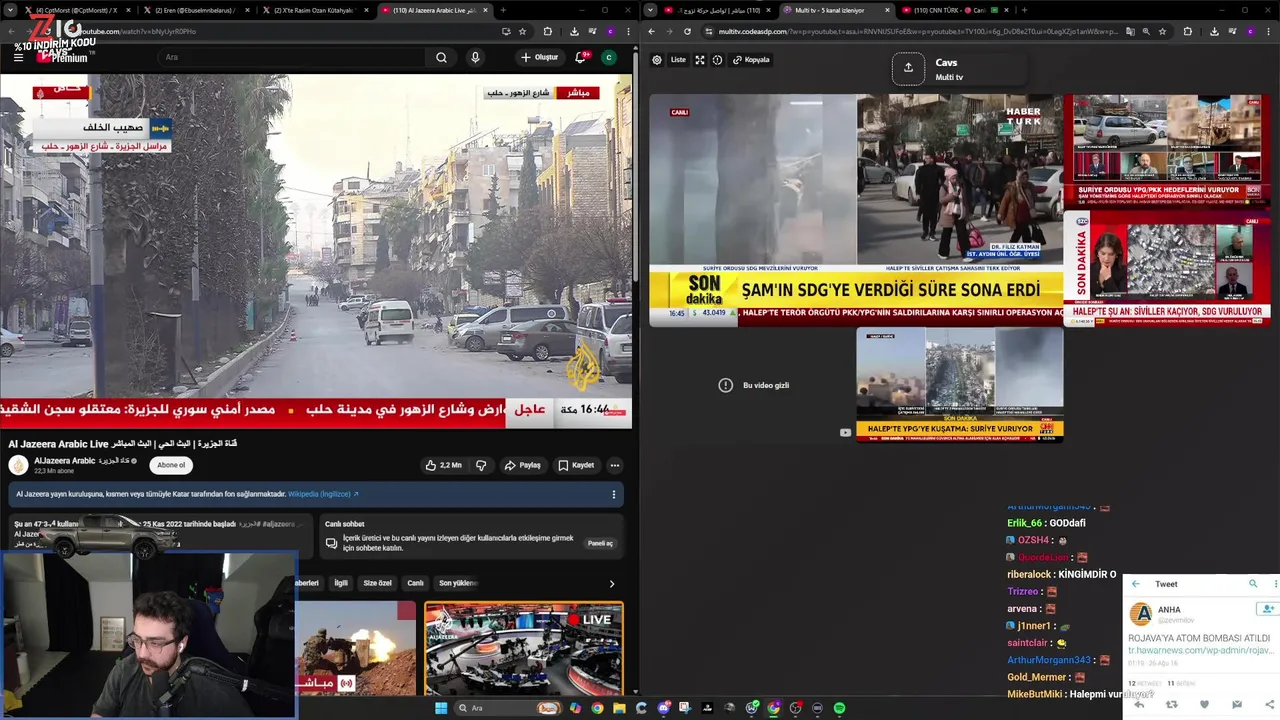Like the ANHA tweet with heart icon
The width and height of the screenshot is (1280, 720).
1204,704
